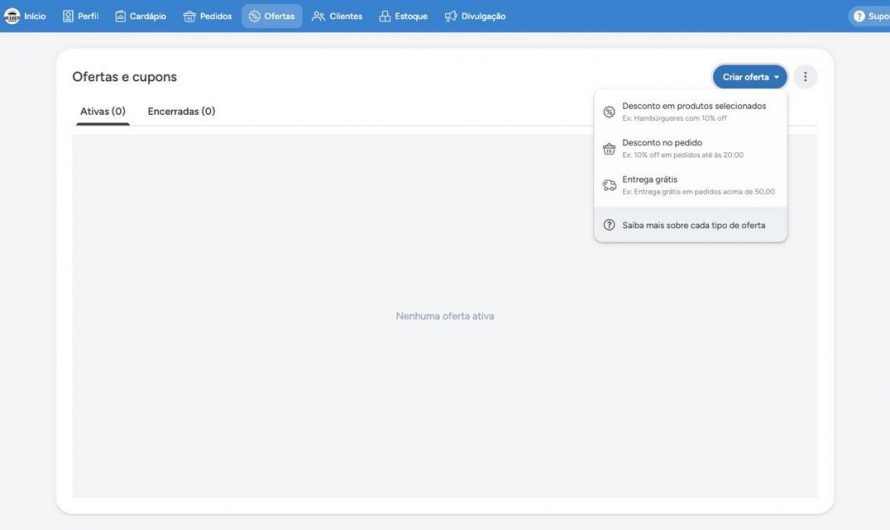Click the Ofertas percent badge icon
This screenshot has width=890, height=530.
[x=254, y=16]
